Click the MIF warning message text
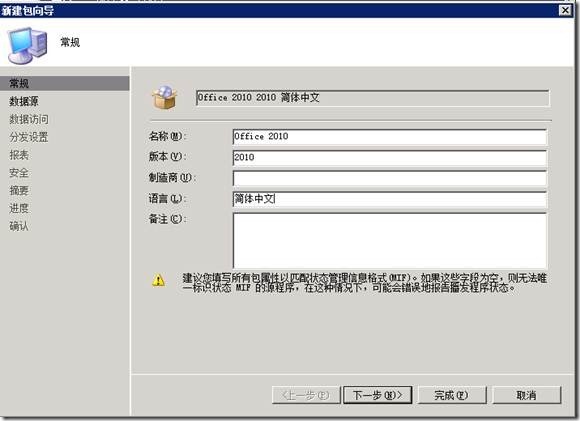 pos(364,283)
